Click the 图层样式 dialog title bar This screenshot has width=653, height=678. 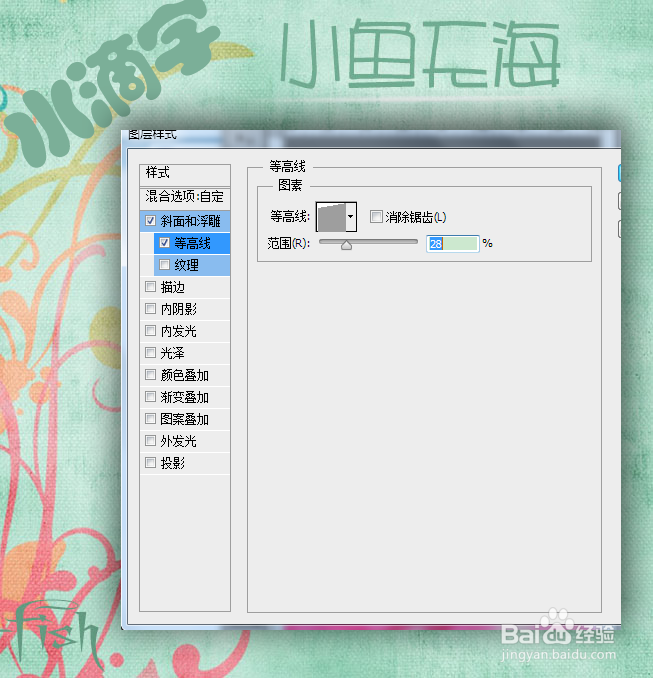pyautogui.click(x=371, y=138)
